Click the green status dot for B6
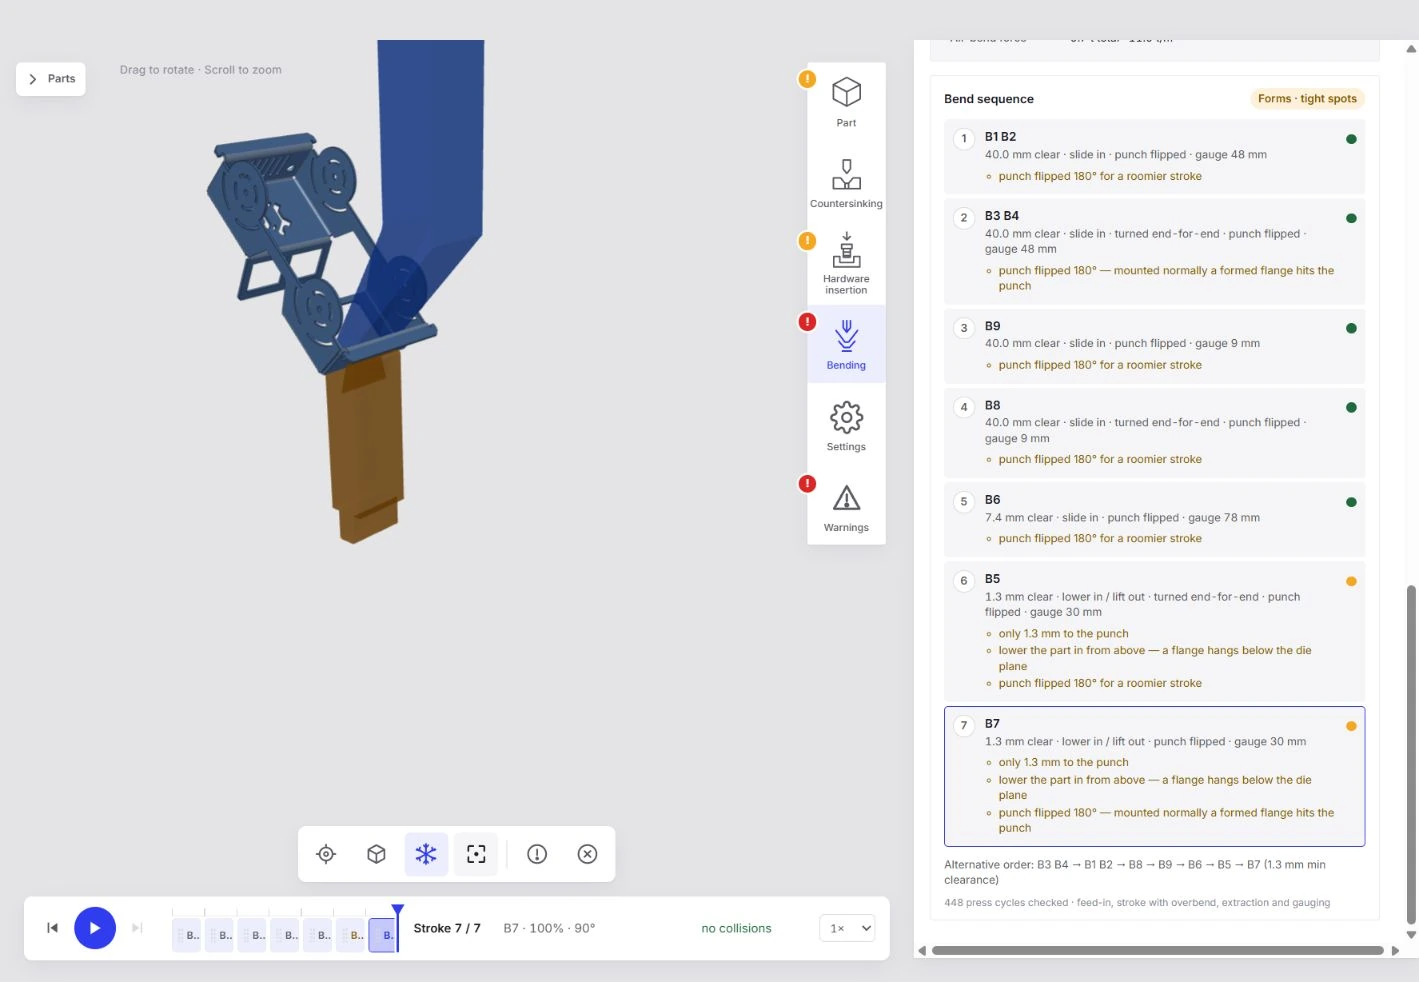1419x982 pixels. point(1351,502)
